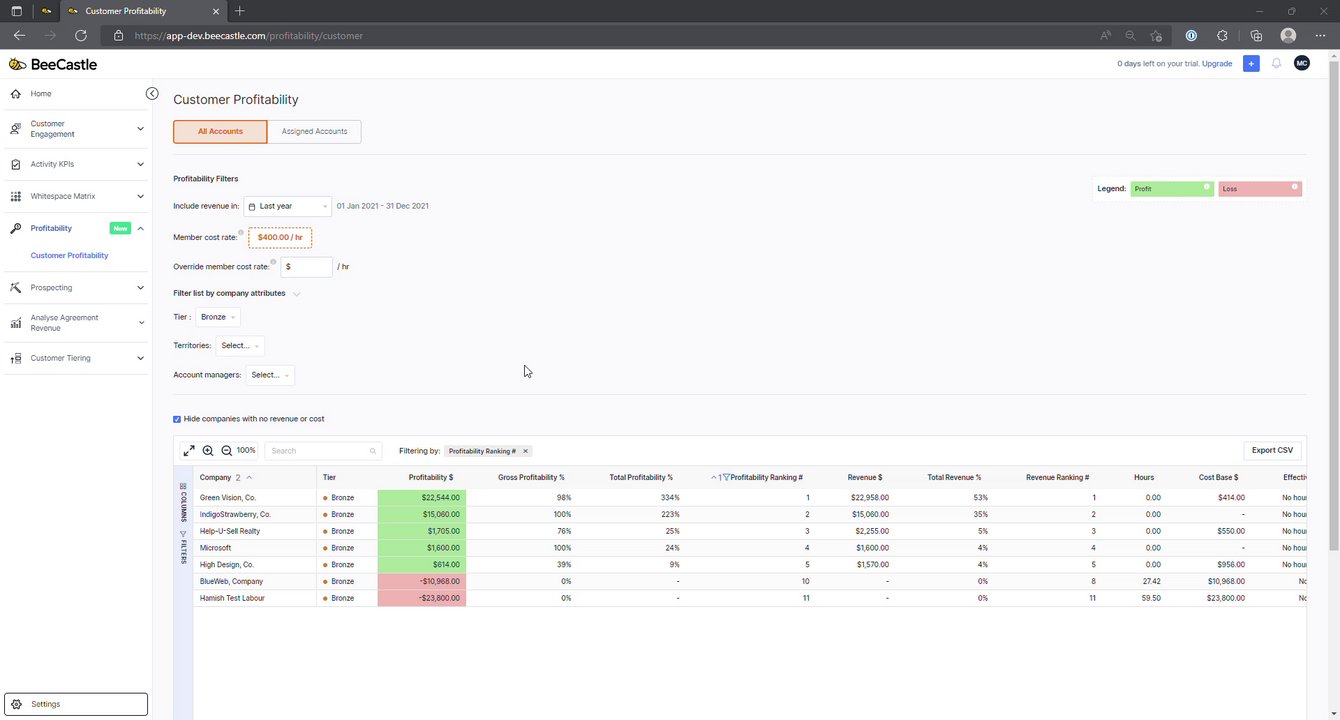
Task: Click the browser address bar URL
Action: 249,35
